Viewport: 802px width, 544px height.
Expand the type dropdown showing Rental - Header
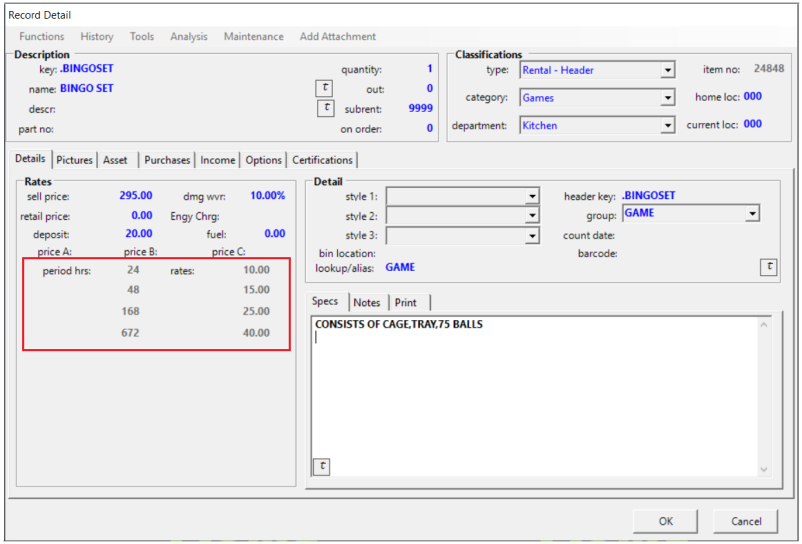[x=667, y=70]
